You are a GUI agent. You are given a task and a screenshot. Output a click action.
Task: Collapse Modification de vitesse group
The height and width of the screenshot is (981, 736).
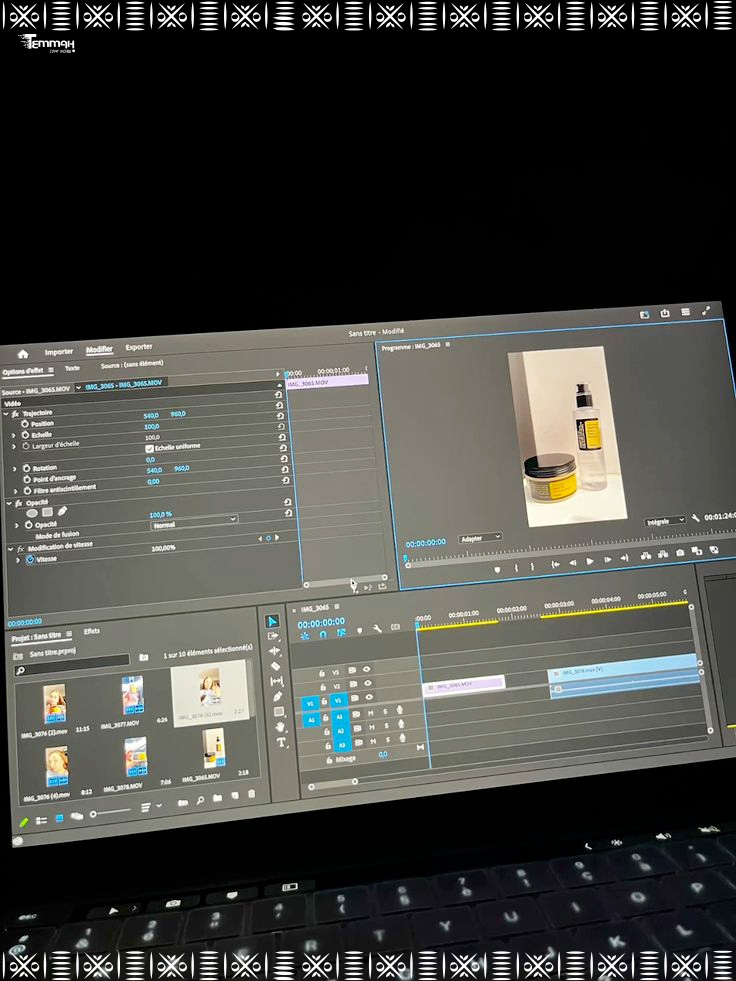click(x=10, y=549)
